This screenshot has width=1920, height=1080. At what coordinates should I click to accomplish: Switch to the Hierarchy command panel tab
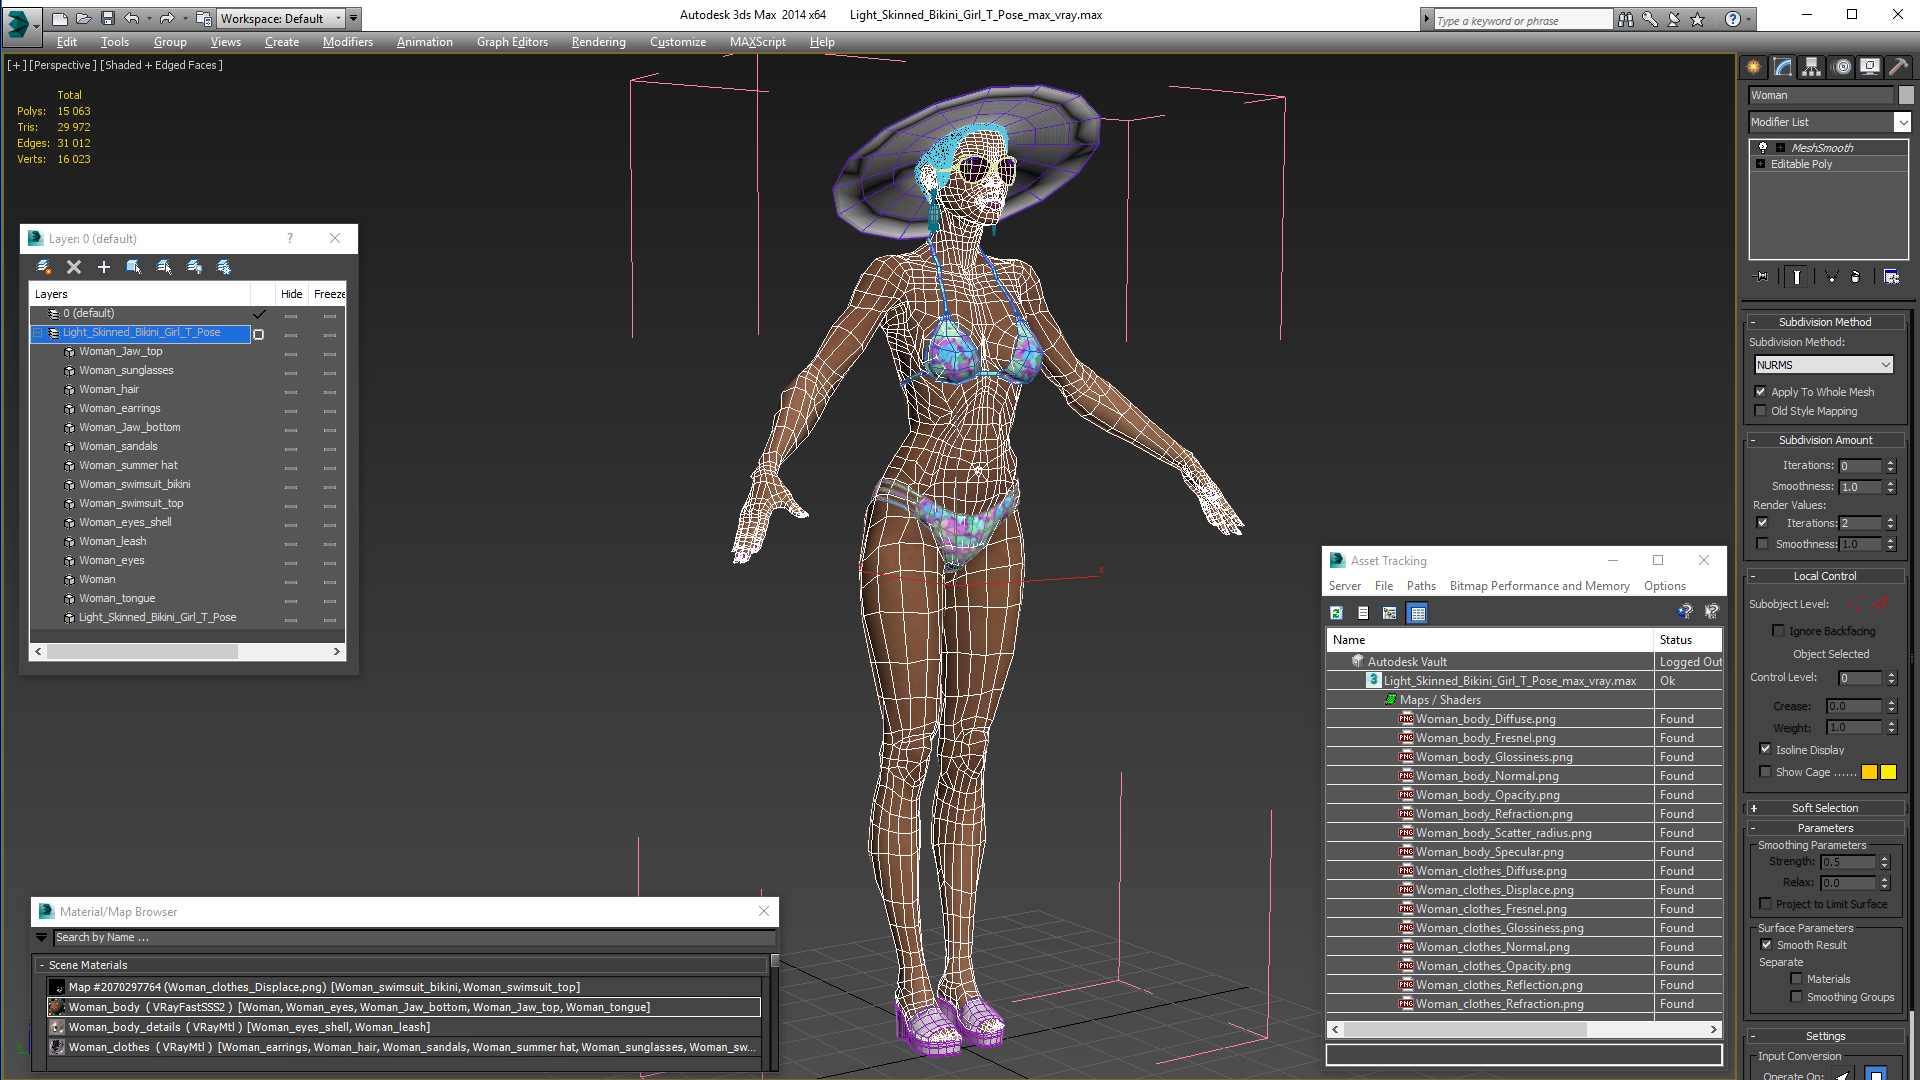tap(1811, 67)
